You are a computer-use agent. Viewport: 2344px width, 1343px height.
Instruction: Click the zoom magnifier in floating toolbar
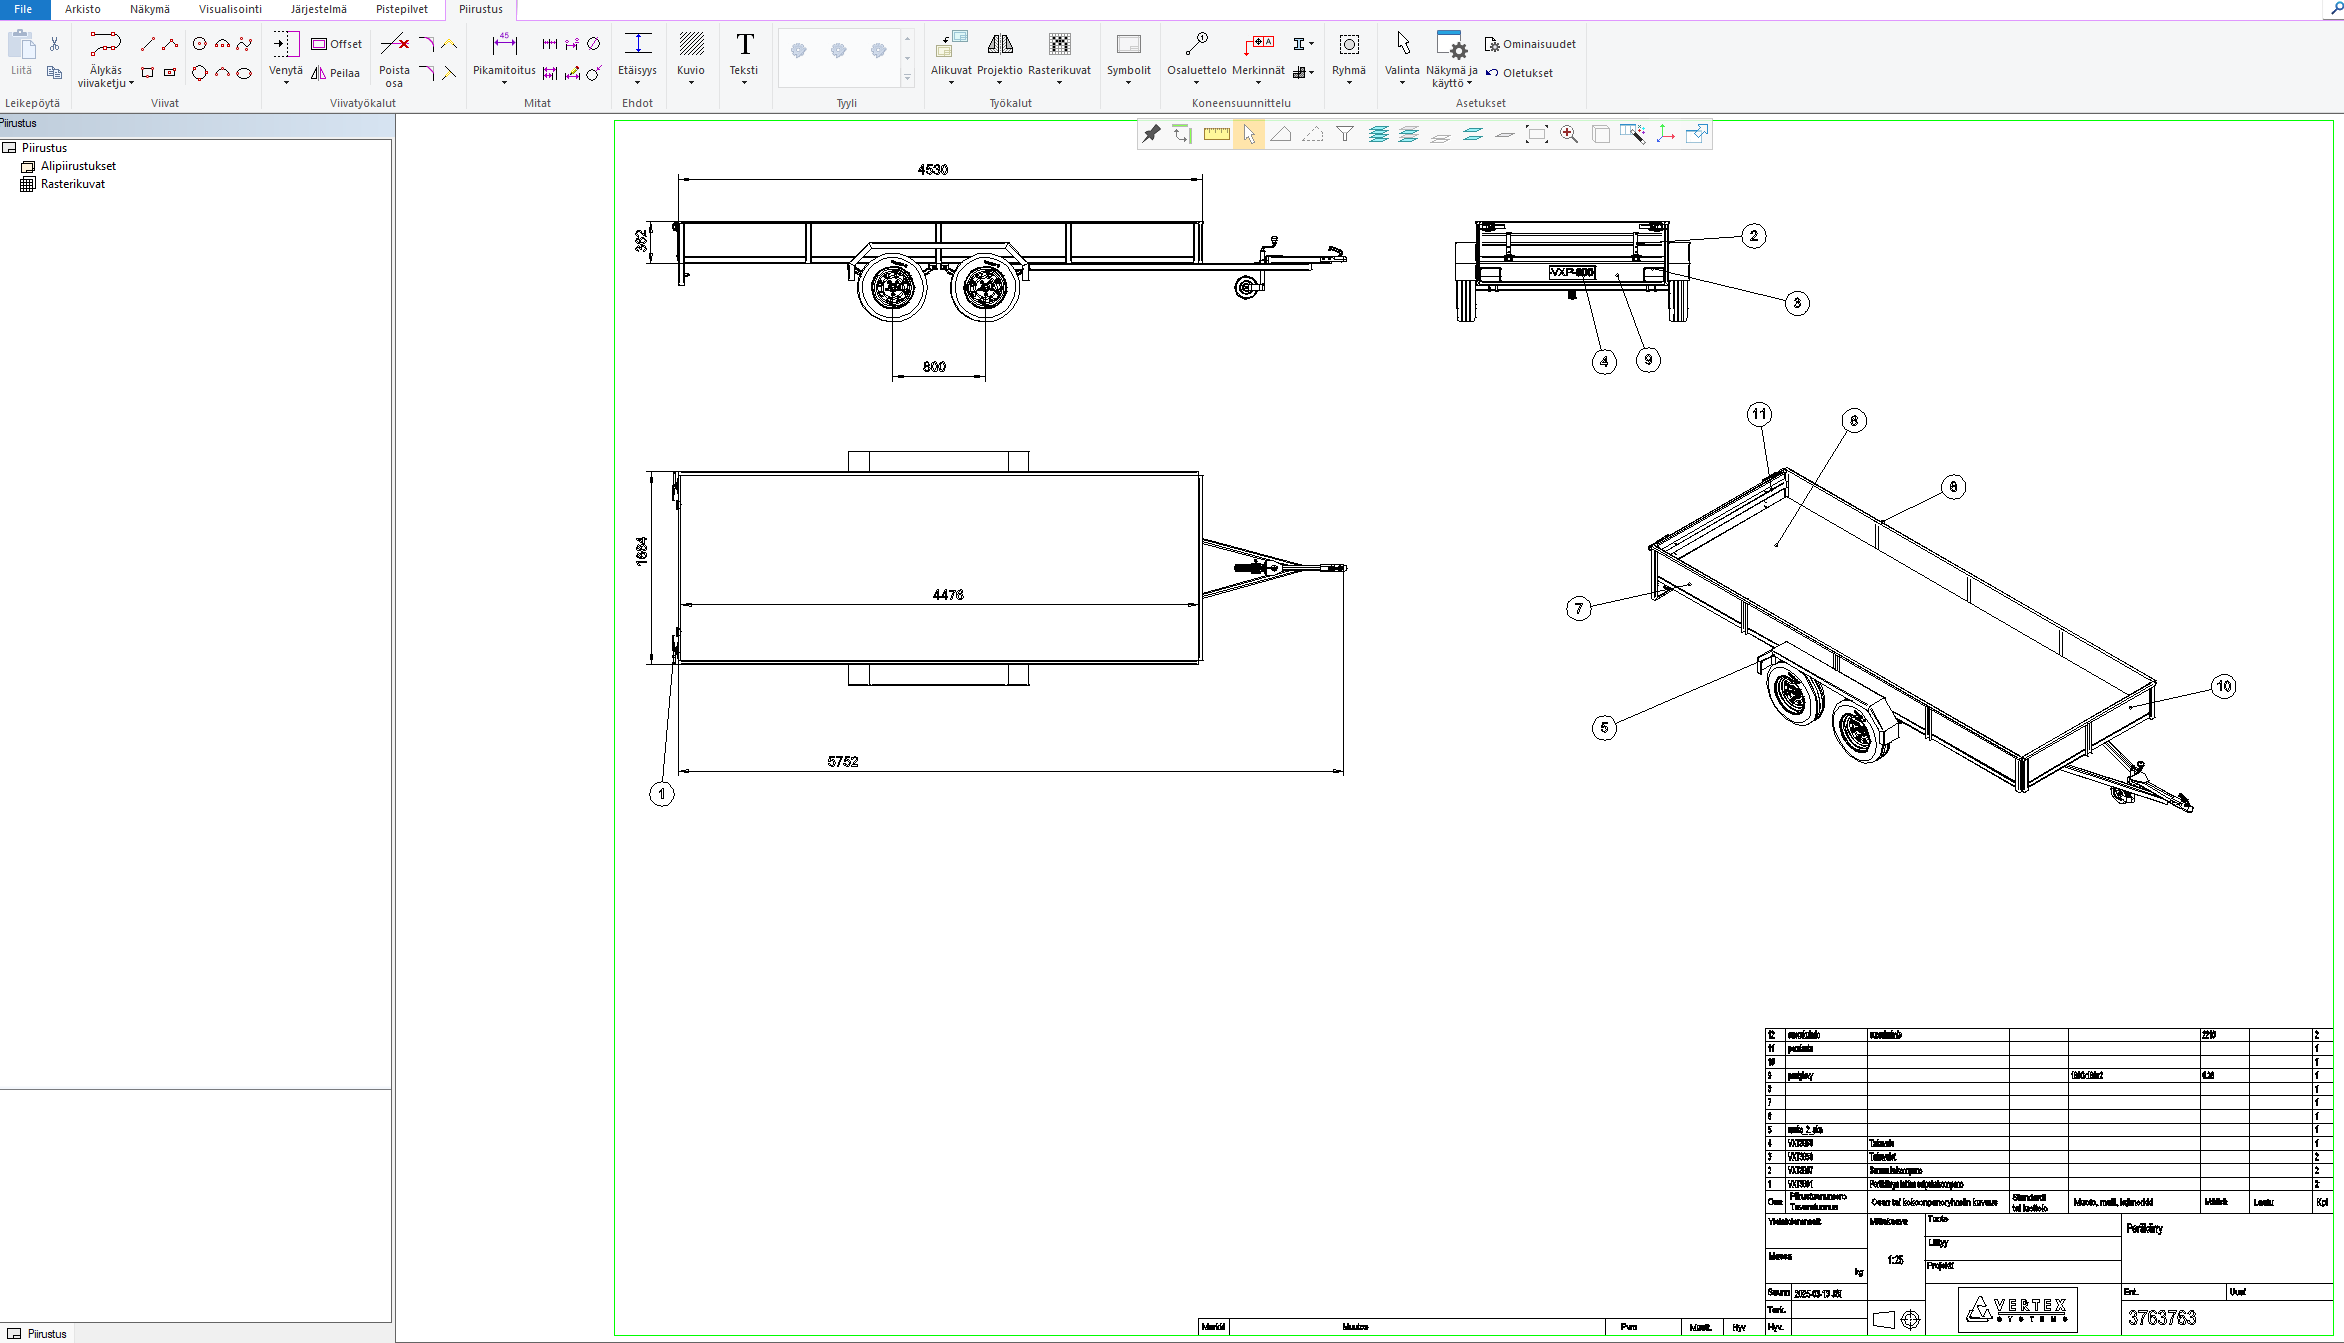[1568, 134]
